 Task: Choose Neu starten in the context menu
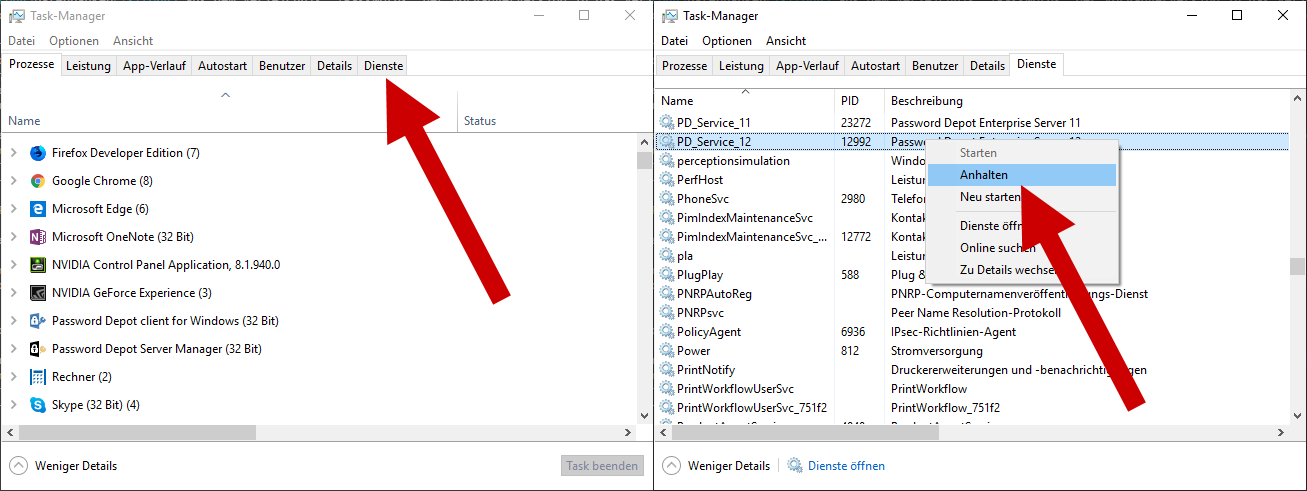coord(1021,196)
